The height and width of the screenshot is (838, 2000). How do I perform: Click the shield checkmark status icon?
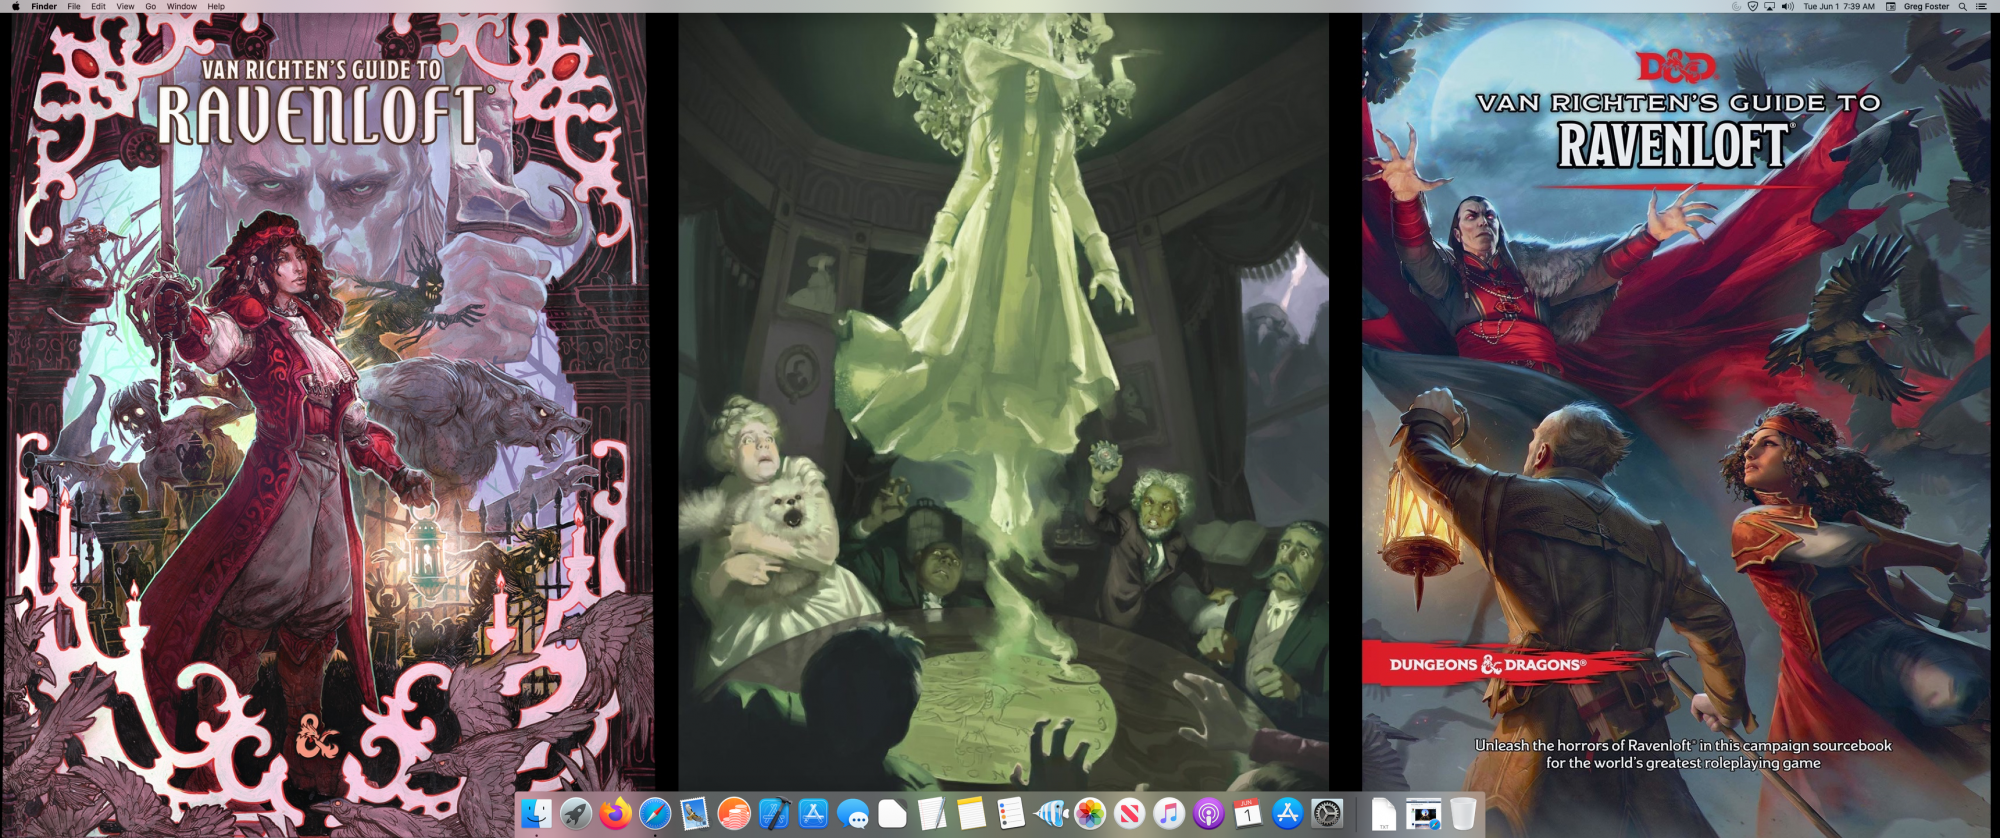[x=1753, y=6]
